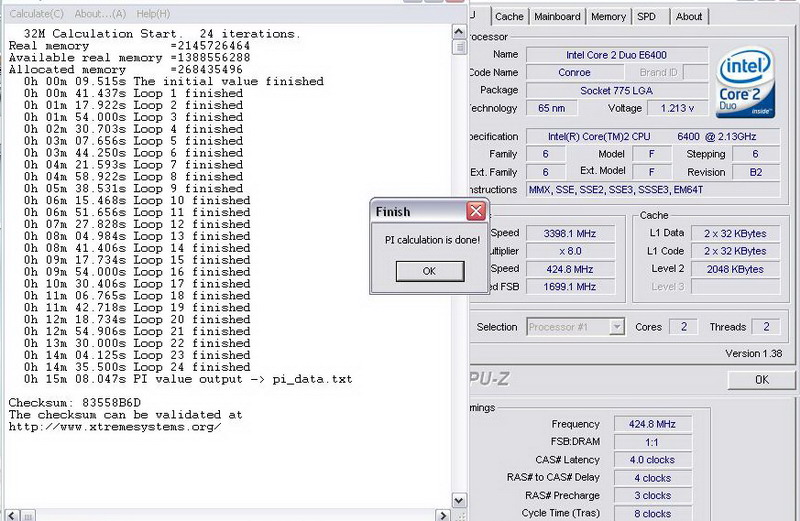The image size is (800, 521).
Task: Click the FSB:DRAM ratio value 1:1
Action: (x=653, y=442)
